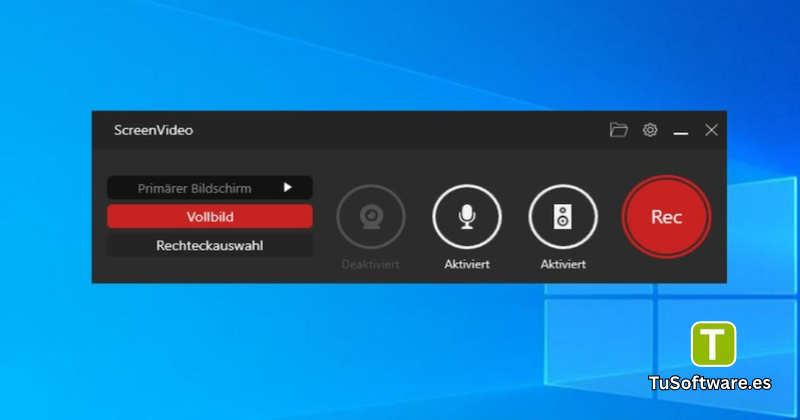Open settings with the gear icon

650,130
